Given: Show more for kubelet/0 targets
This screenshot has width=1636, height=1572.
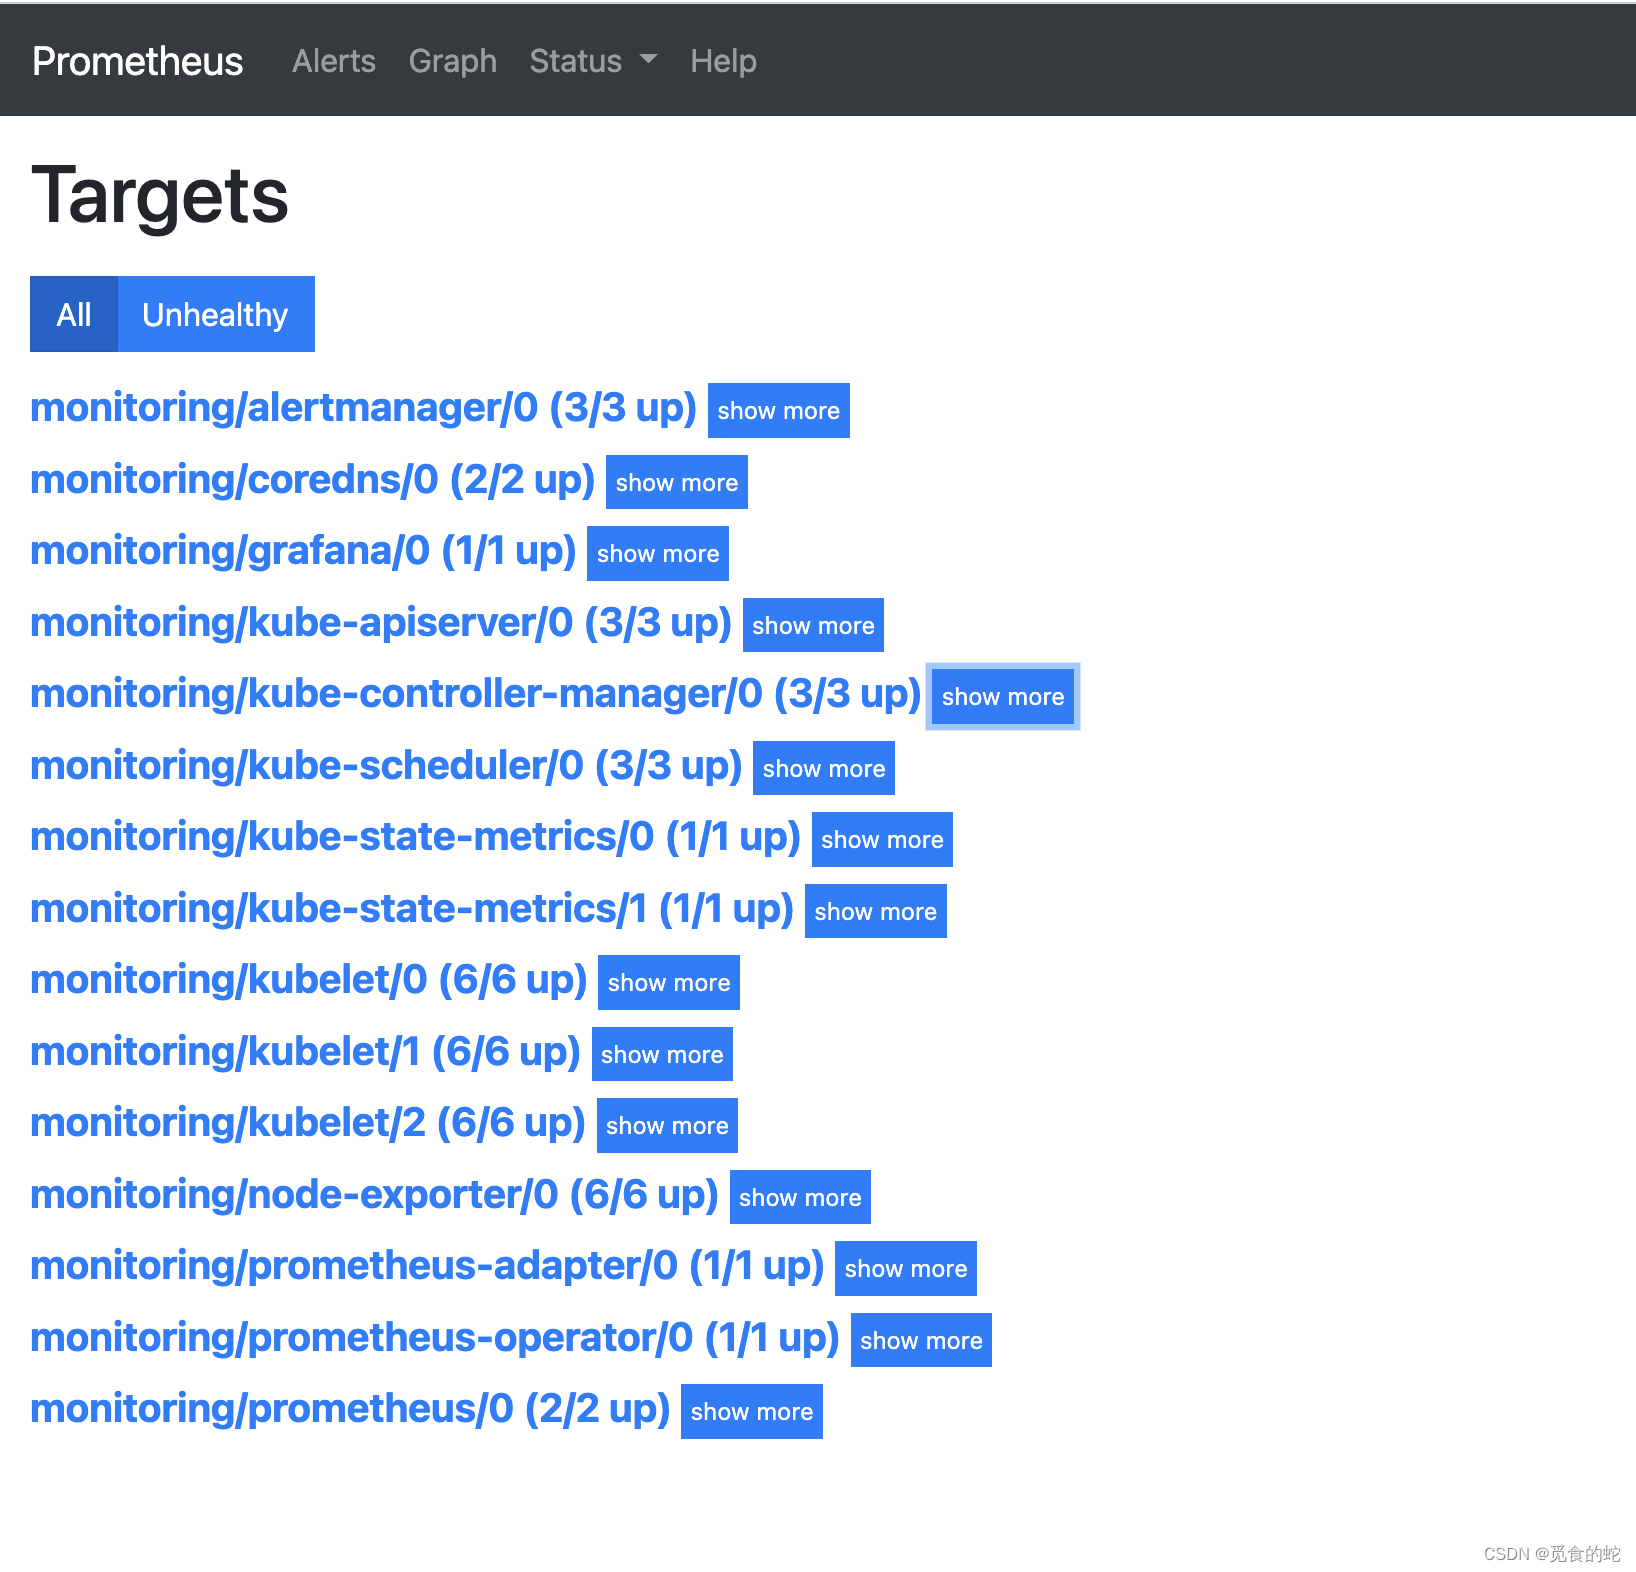Looking at the screenshot, I should [x=669, y=982].
